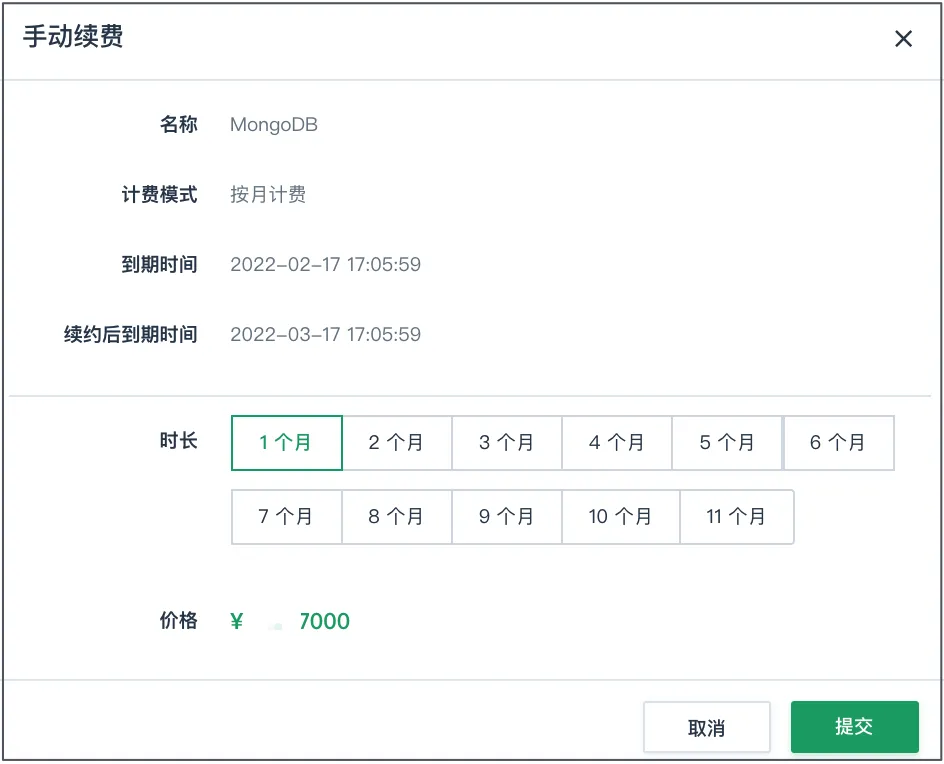Click the 名称 label
The image size is (944, 764).
click(x=179, y=125)
